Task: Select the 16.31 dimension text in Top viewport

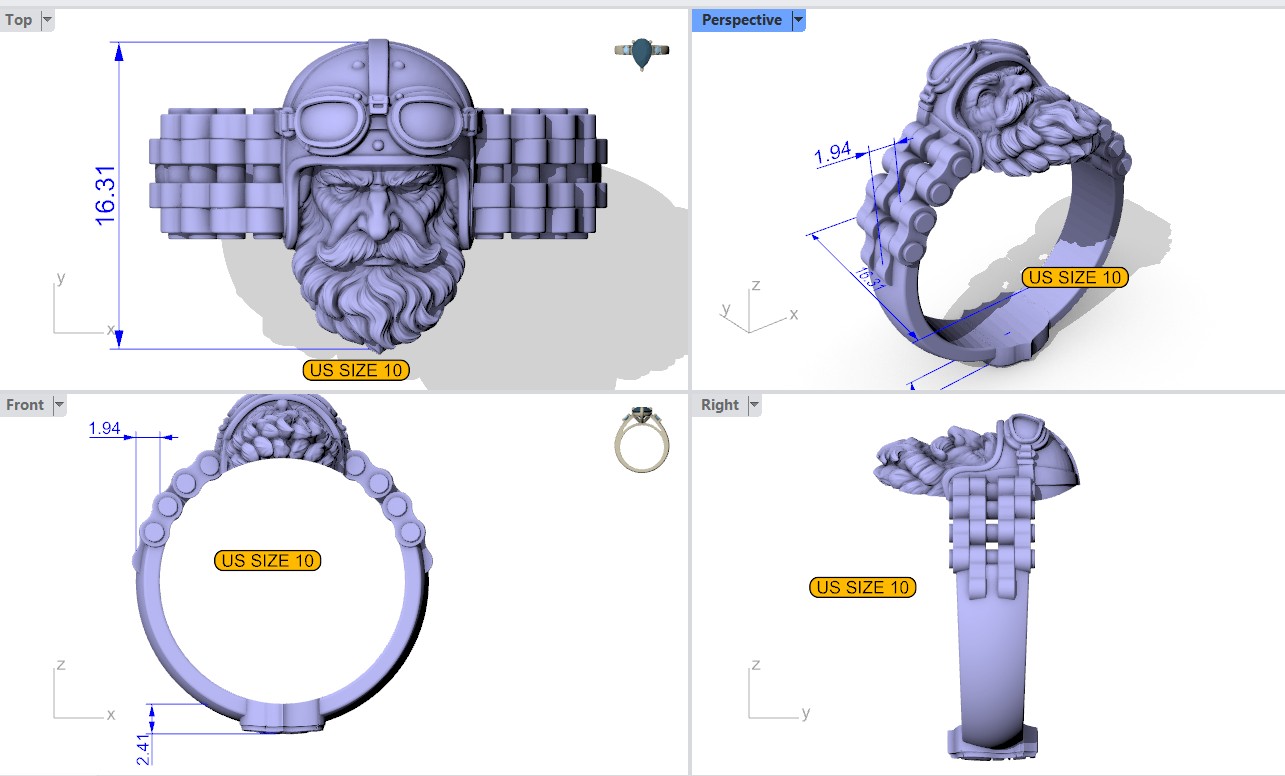Action: click(106, 195)
